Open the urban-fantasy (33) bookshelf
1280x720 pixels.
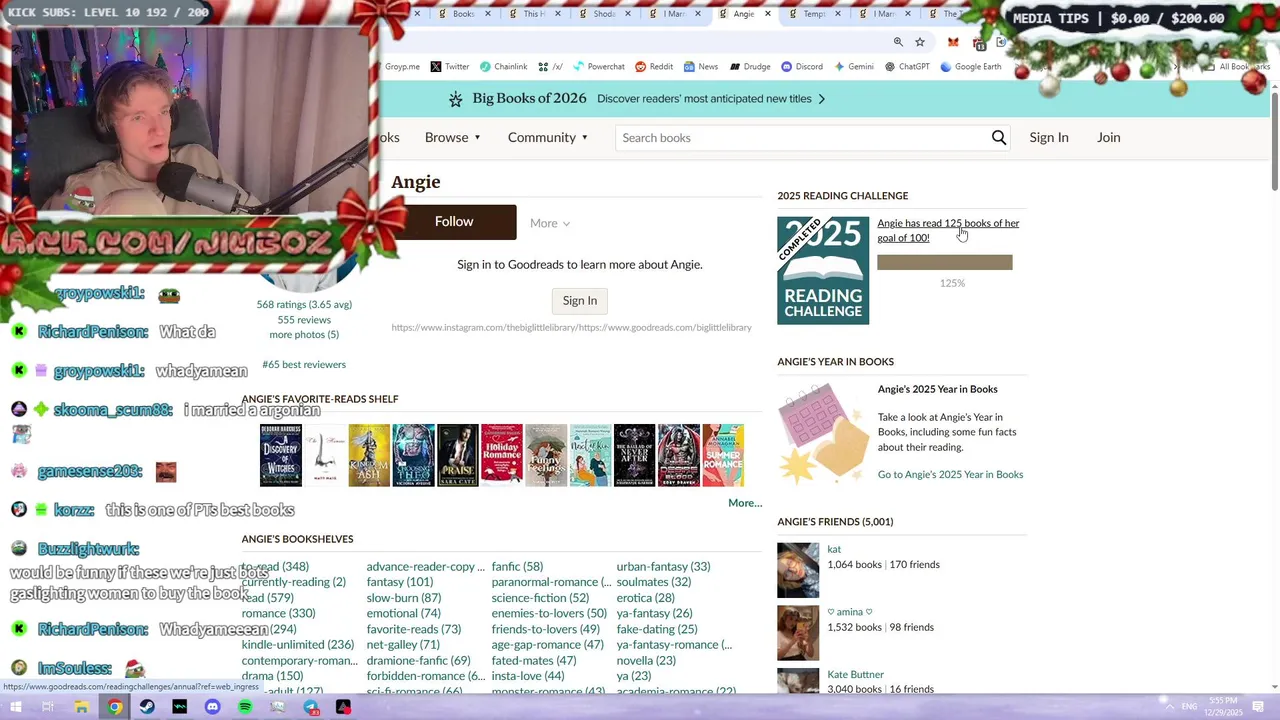click(663, 567)
